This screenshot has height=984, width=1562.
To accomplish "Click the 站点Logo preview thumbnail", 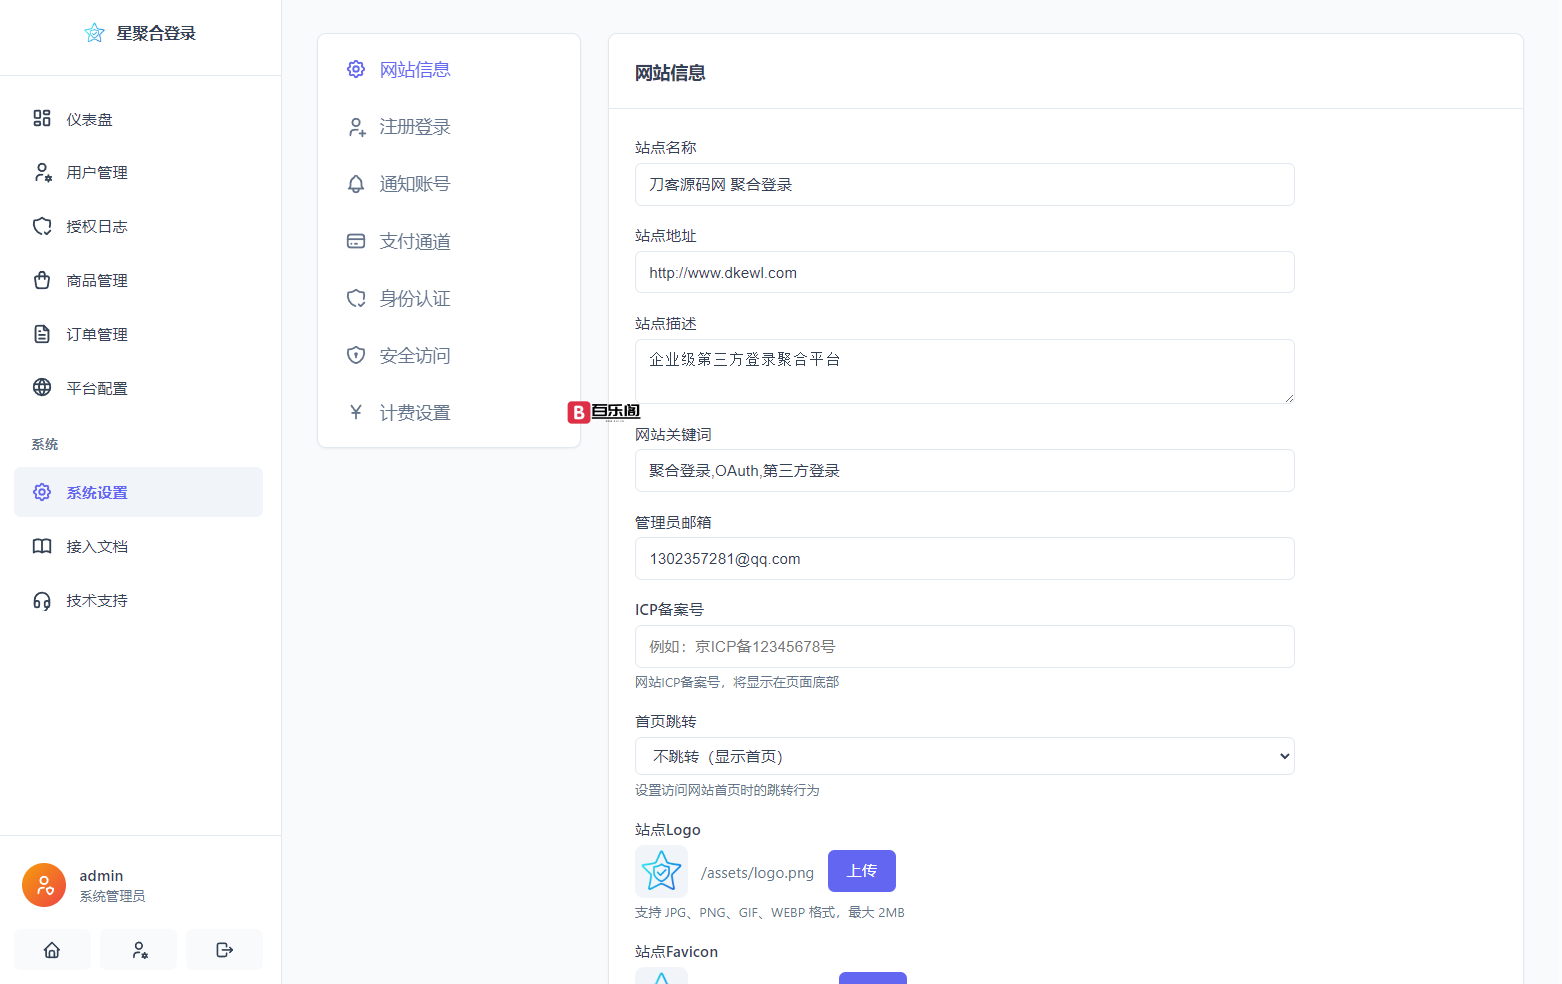I will click(x=661, y=871).
